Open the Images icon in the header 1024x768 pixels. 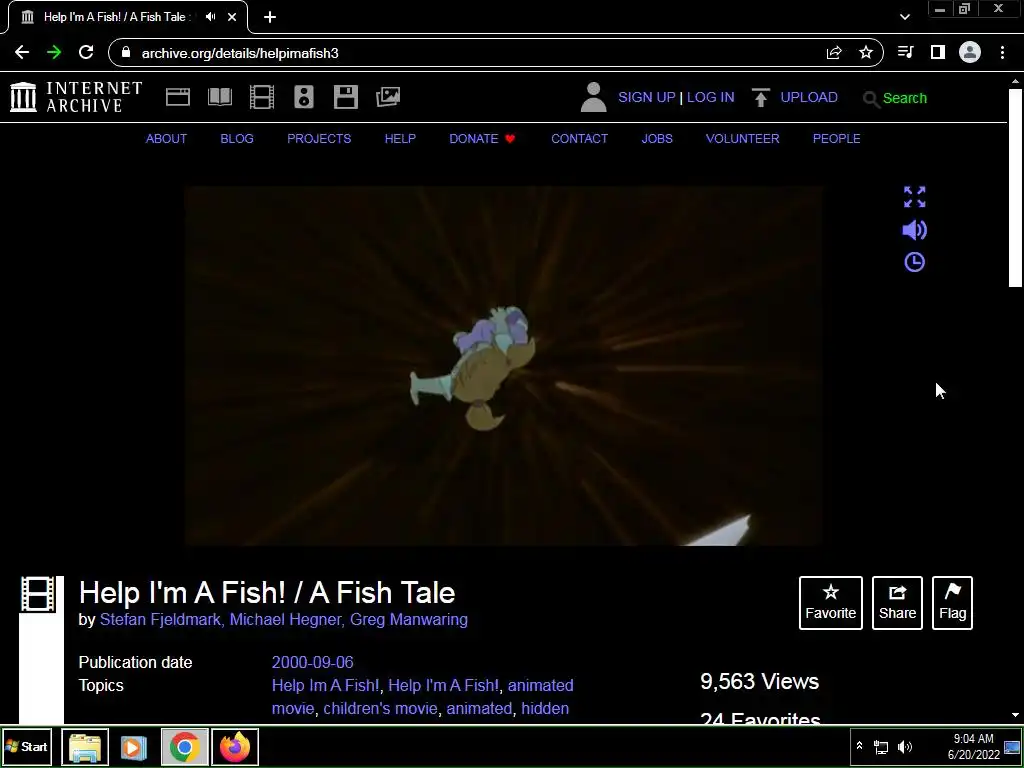(x=388, y=97)
